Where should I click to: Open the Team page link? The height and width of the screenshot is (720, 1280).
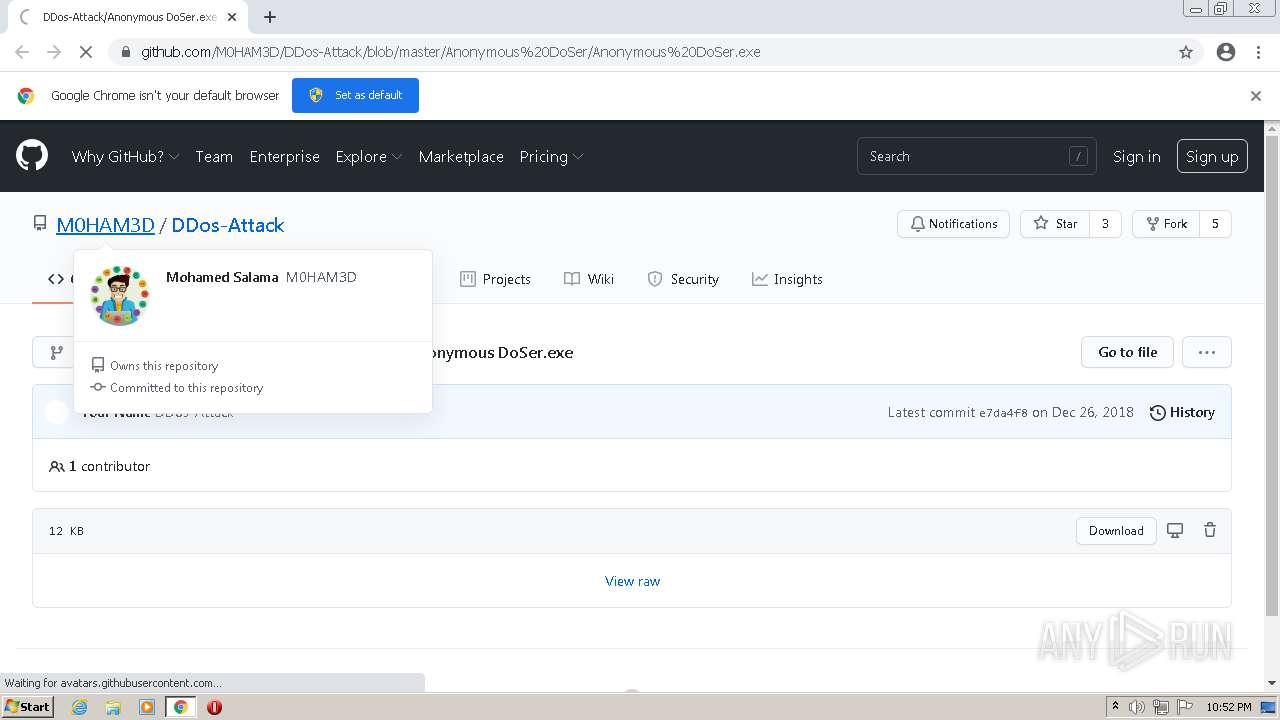click(x=214, y=157)
